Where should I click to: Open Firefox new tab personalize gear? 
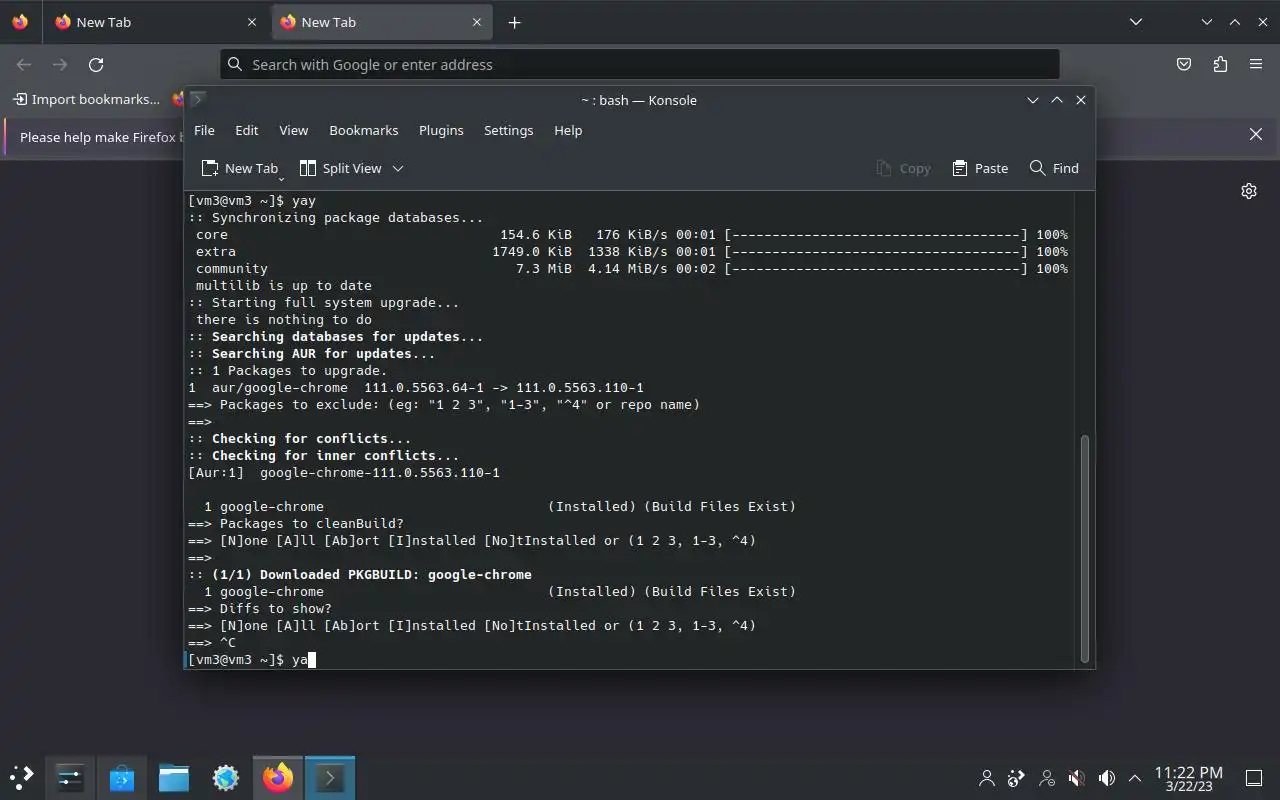point(1249,191)
